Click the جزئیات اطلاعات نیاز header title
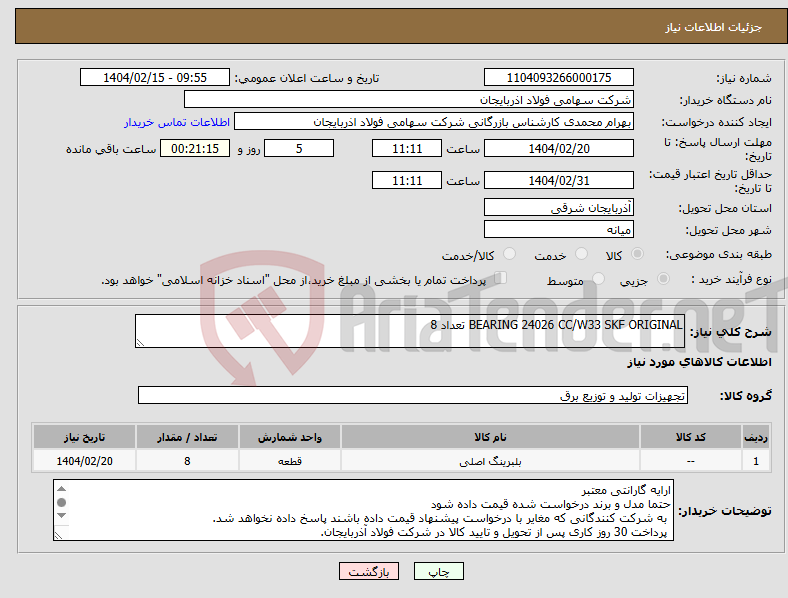 (714, 27)
